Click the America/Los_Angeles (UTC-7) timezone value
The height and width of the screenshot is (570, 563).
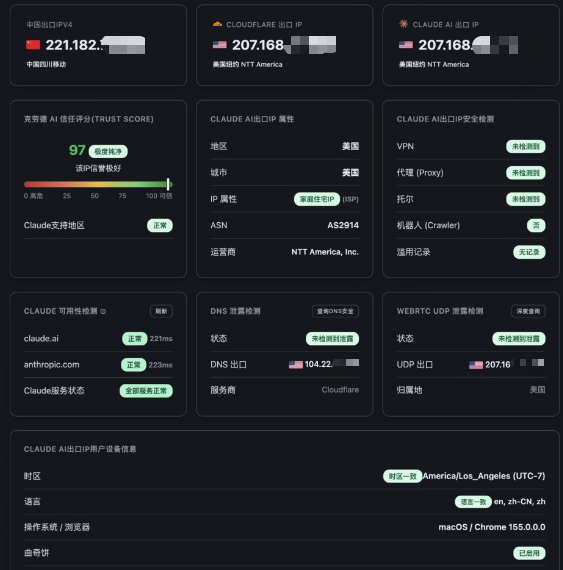pyautogui.click(x=484, y=476)
